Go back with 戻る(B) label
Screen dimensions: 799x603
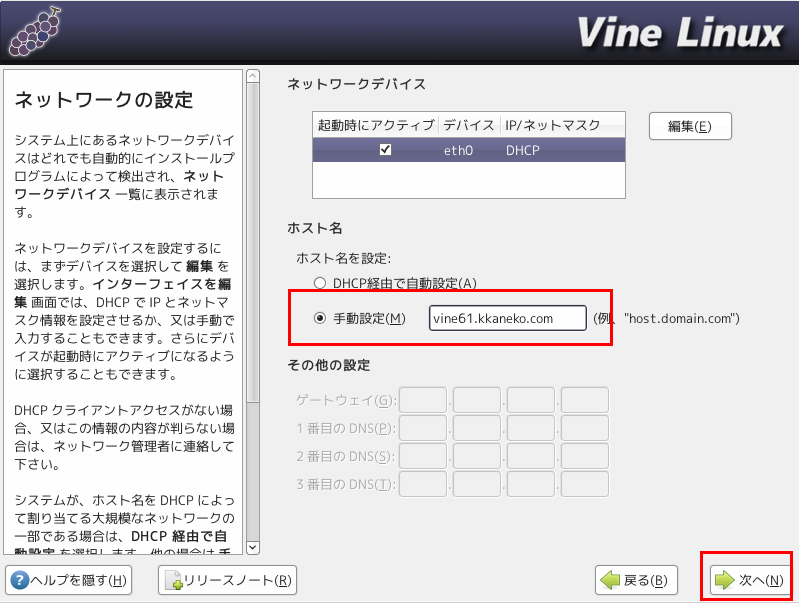645,580
